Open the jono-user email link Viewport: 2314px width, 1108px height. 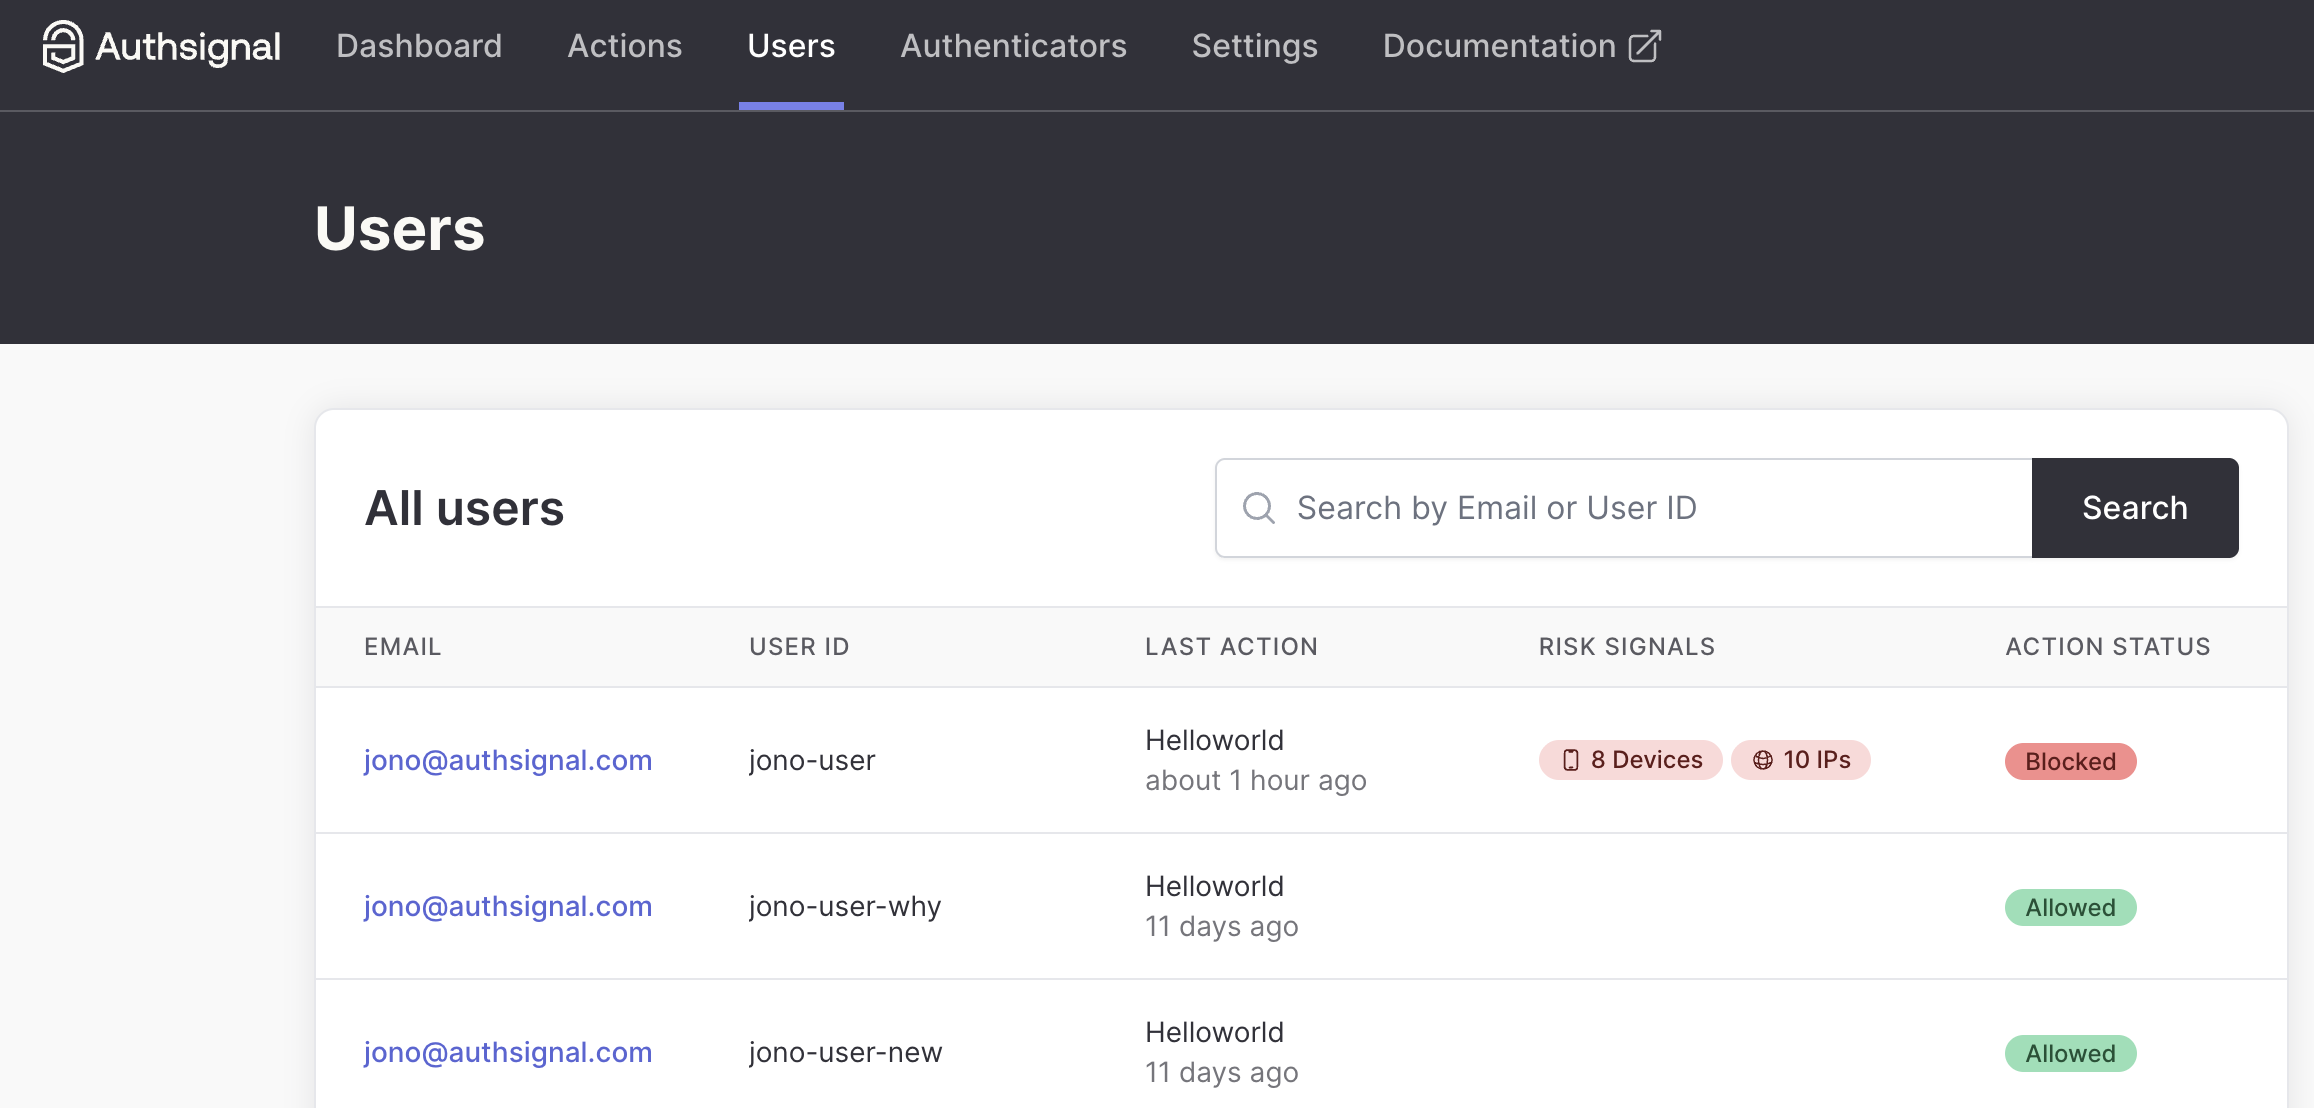[x=508, y=760]
